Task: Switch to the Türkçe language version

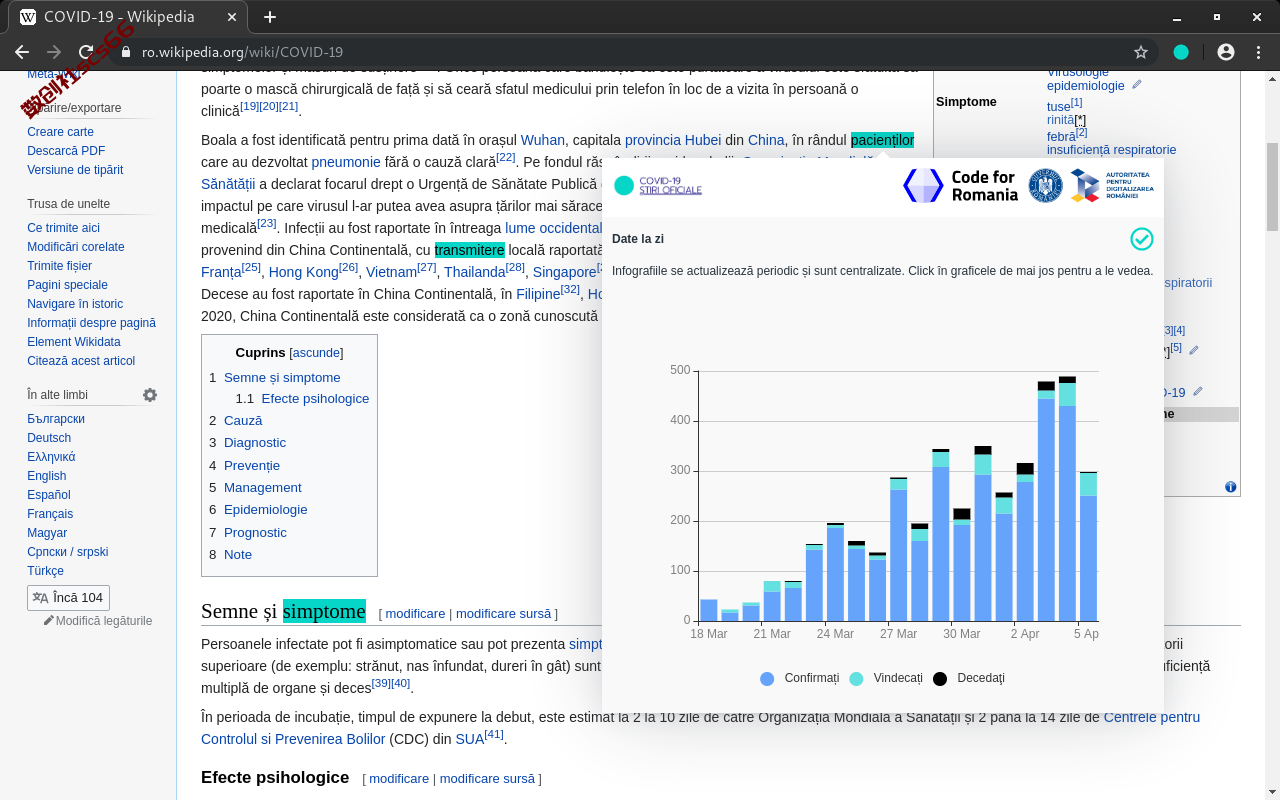Action: pyautogui.click(x=45, y=571)
